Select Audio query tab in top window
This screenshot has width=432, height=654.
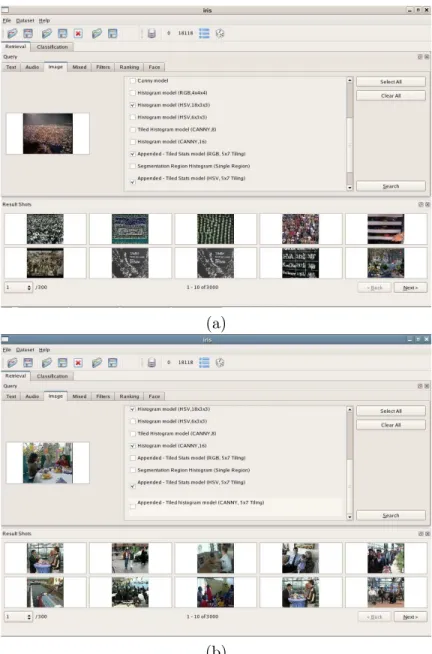[x=32, y=67]
